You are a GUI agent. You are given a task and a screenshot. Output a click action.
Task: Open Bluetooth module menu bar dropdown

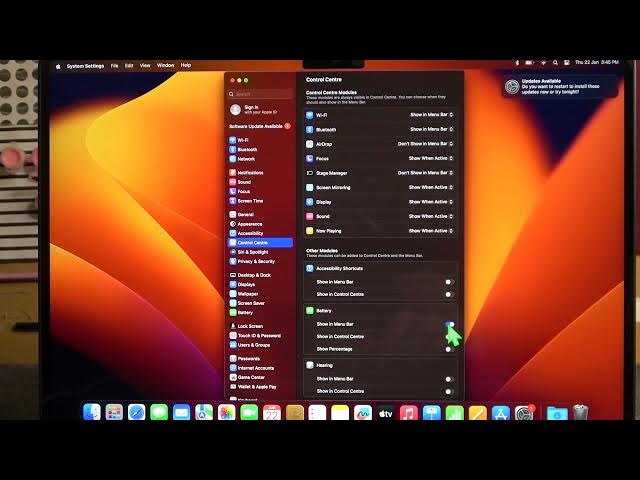431,129
